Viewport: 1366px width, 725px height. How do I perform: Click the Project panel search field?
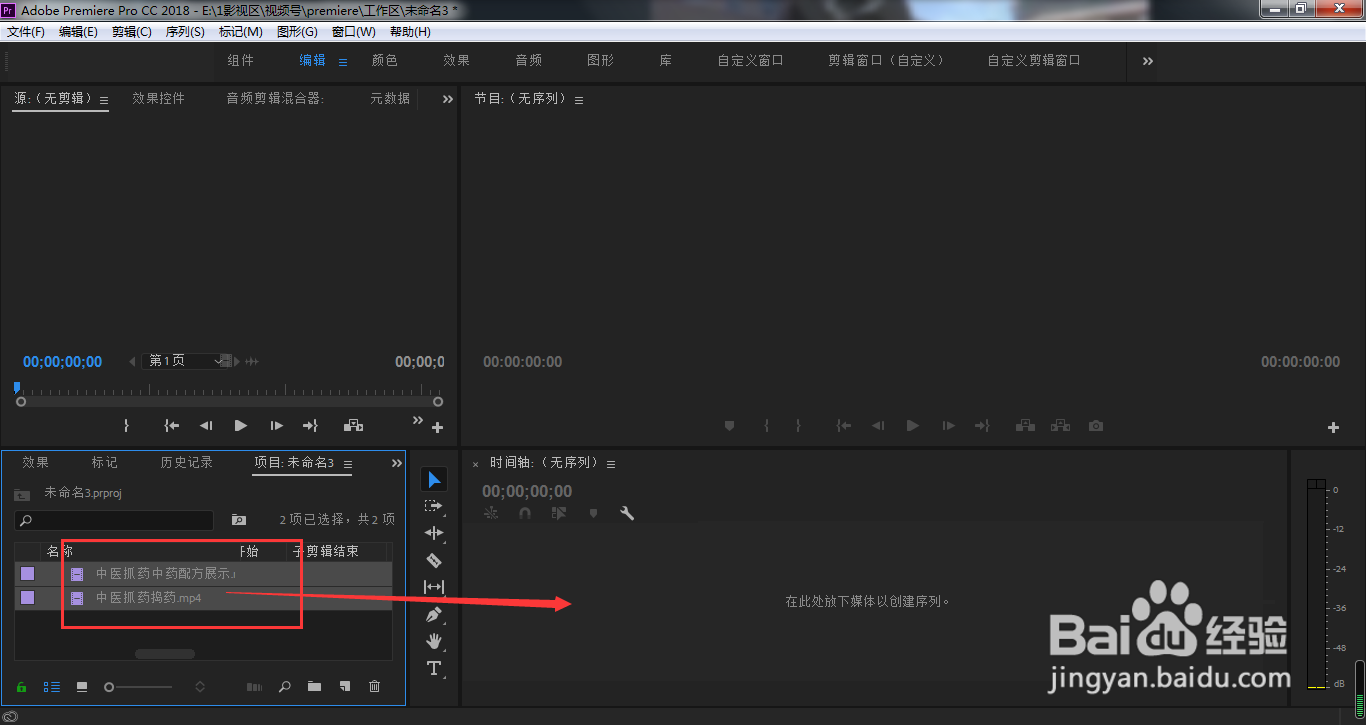pos(114,520)
